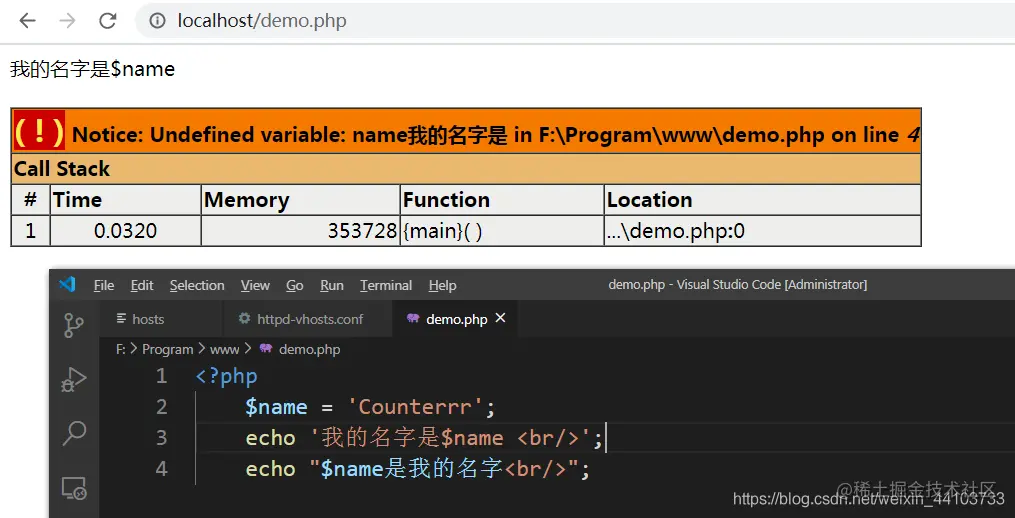Click line number 3 in the editor
1015x518 pixels.
click(162, 438)
